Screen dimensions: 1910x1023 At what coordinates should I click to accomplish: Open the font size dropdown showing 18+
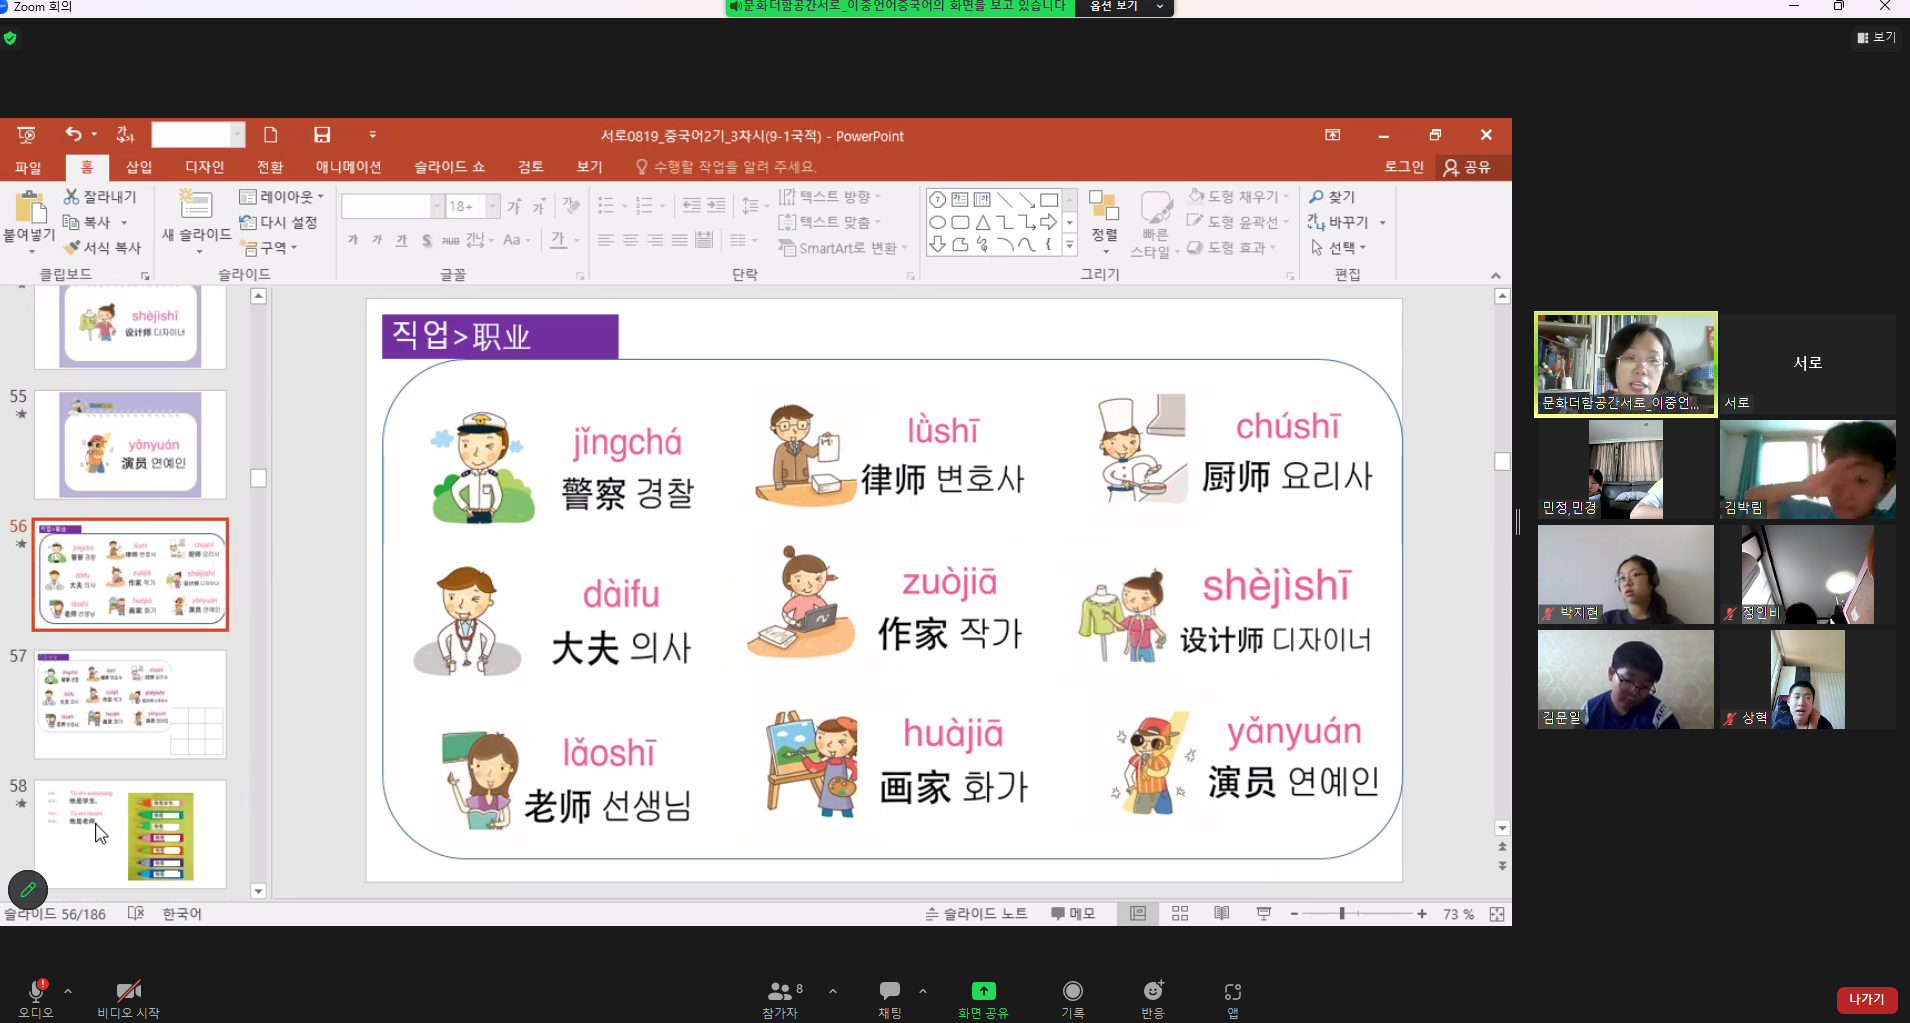coord(493,206)
